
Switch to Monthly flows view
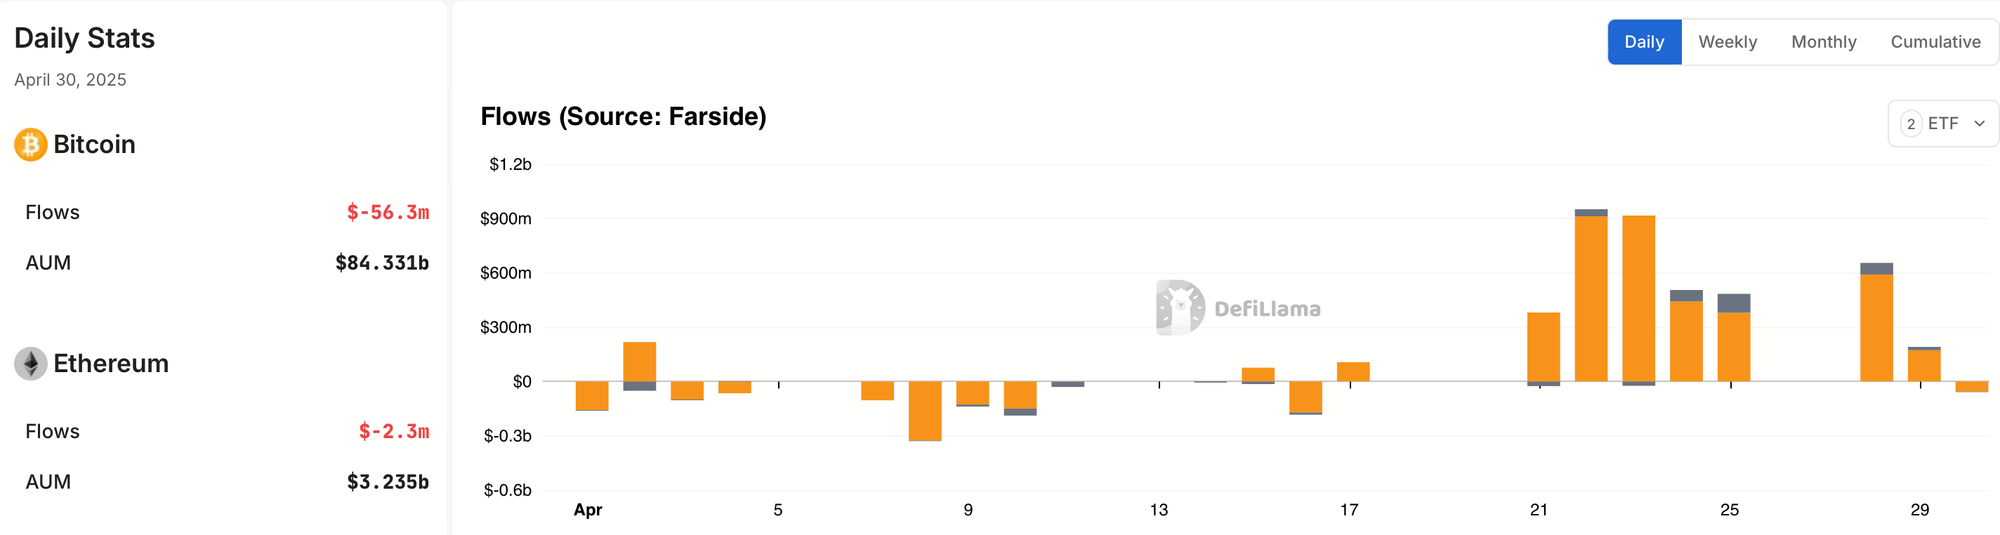point(1823,42)
